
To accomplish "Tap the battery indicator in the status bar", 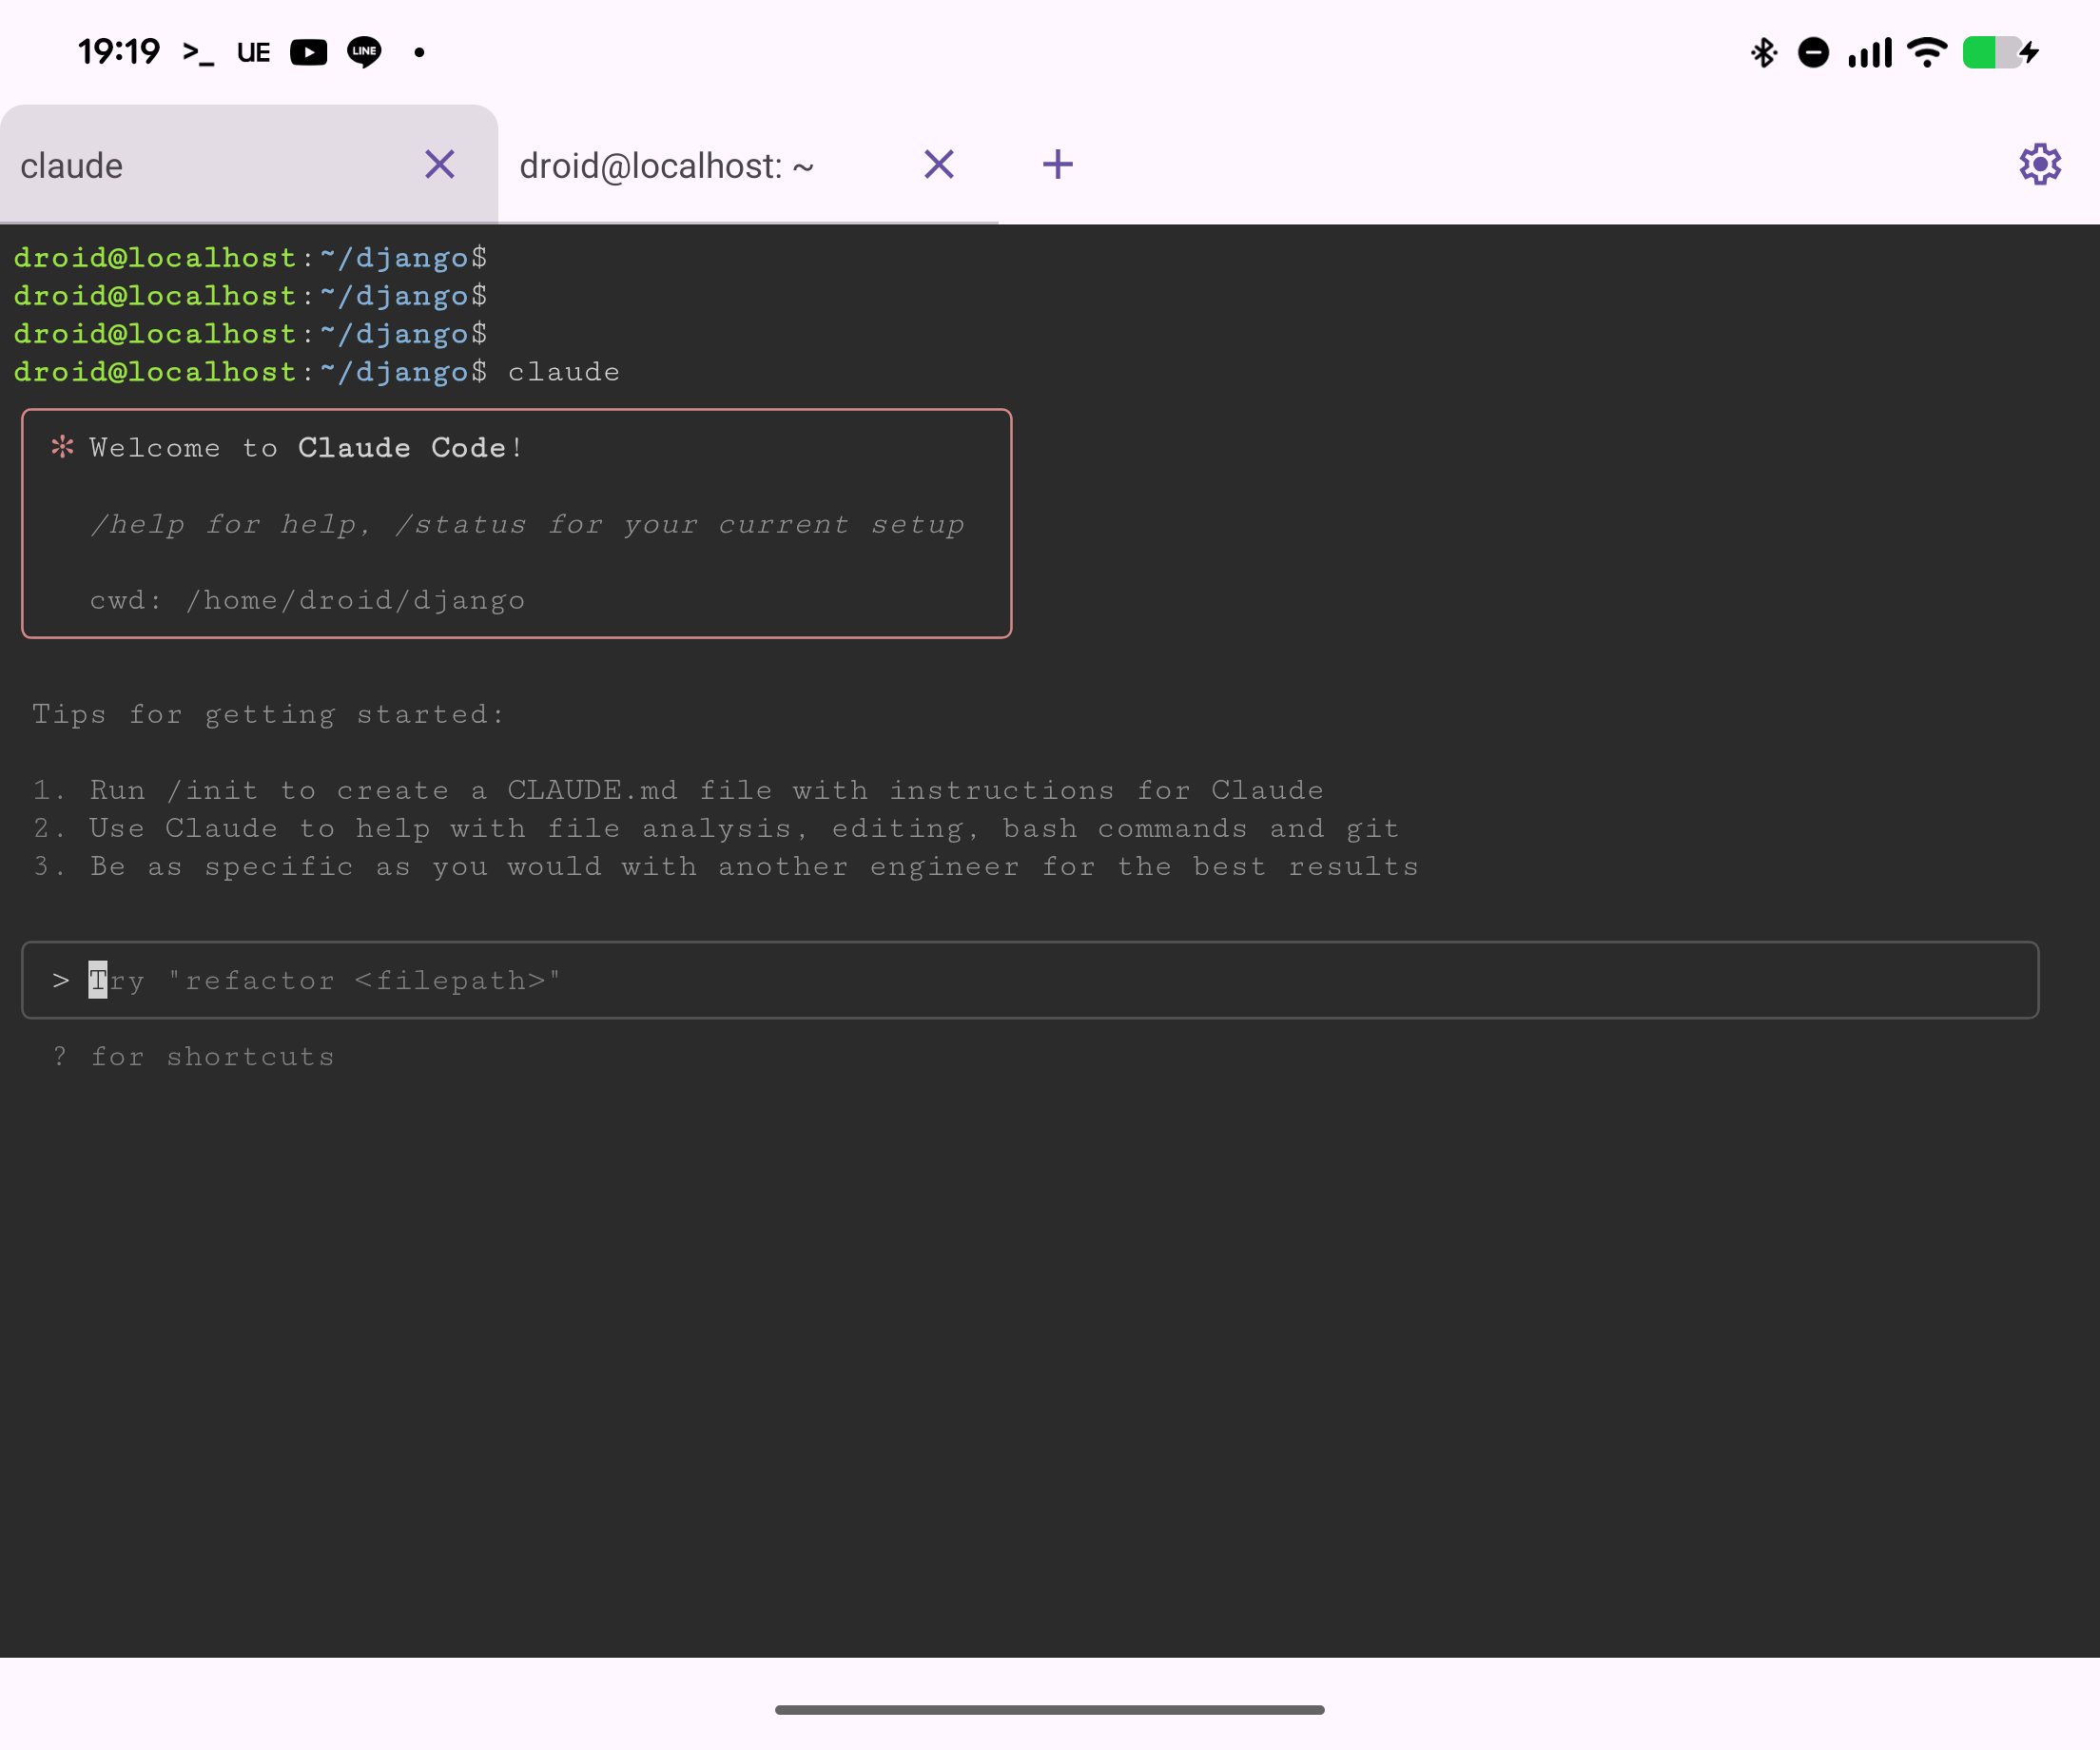I will (x=1996, y=52).
